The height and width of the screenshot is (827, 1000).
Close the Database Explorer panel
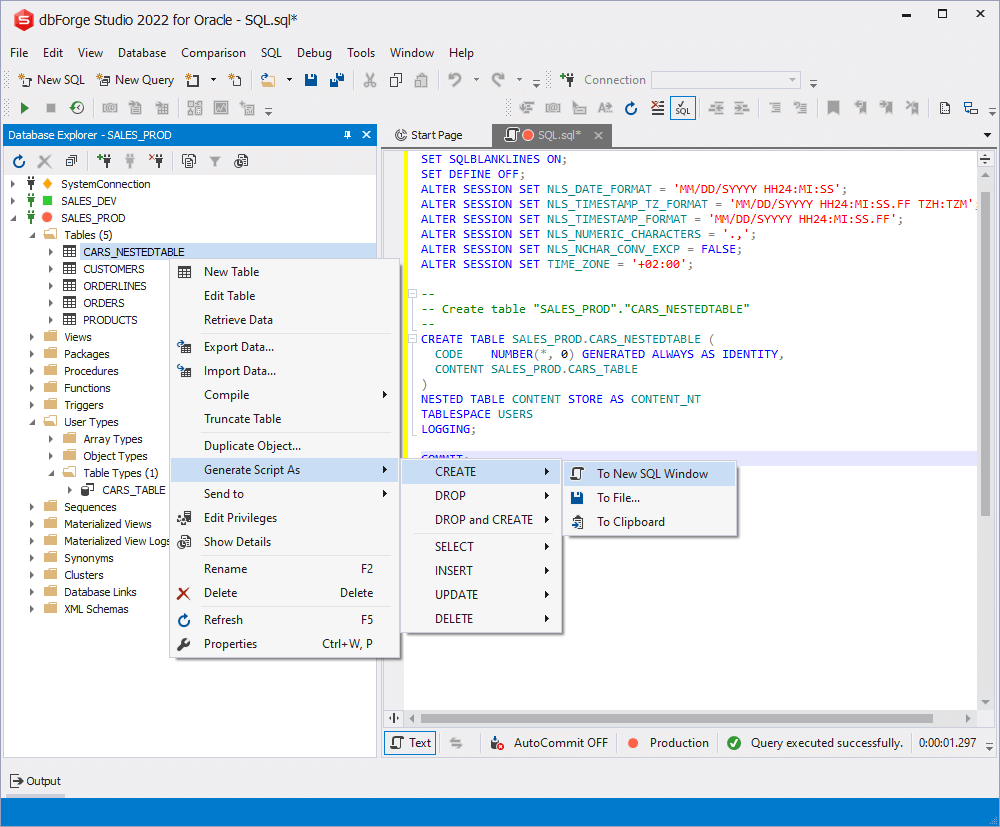tap(366, 135)
